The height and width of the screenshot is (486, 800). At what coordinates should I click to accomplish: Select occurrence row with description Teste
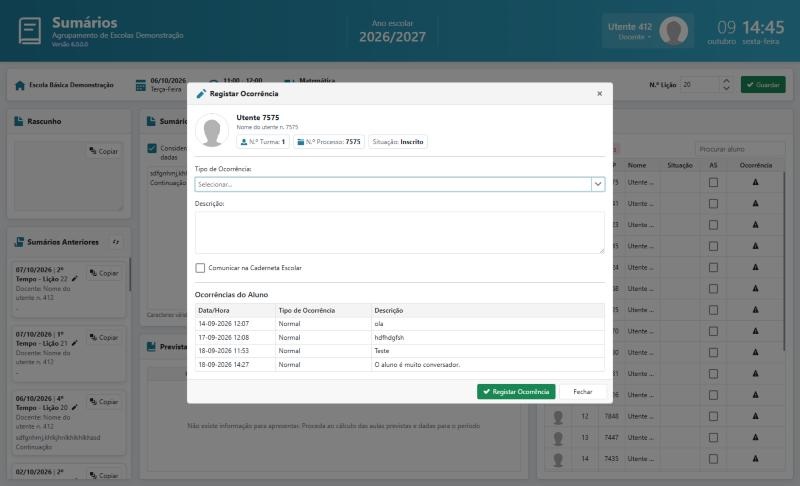click(x=399, y=351)
